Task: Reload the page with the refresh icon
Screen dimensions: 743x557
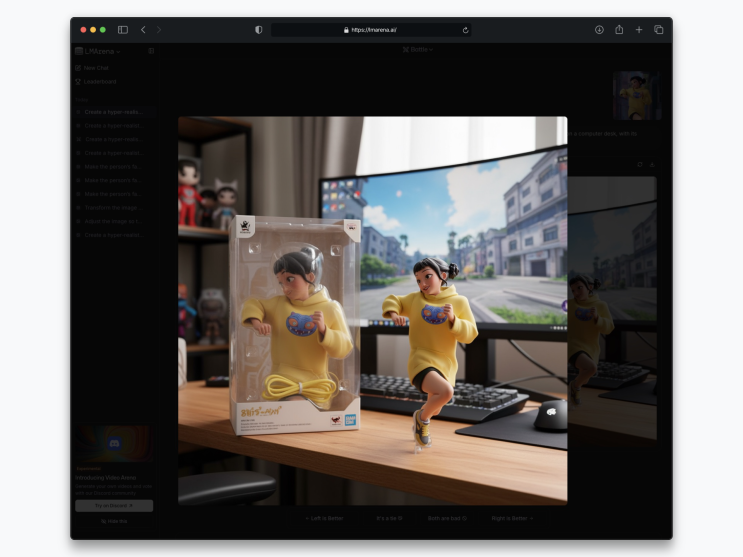Action: [x=465, y=30]
